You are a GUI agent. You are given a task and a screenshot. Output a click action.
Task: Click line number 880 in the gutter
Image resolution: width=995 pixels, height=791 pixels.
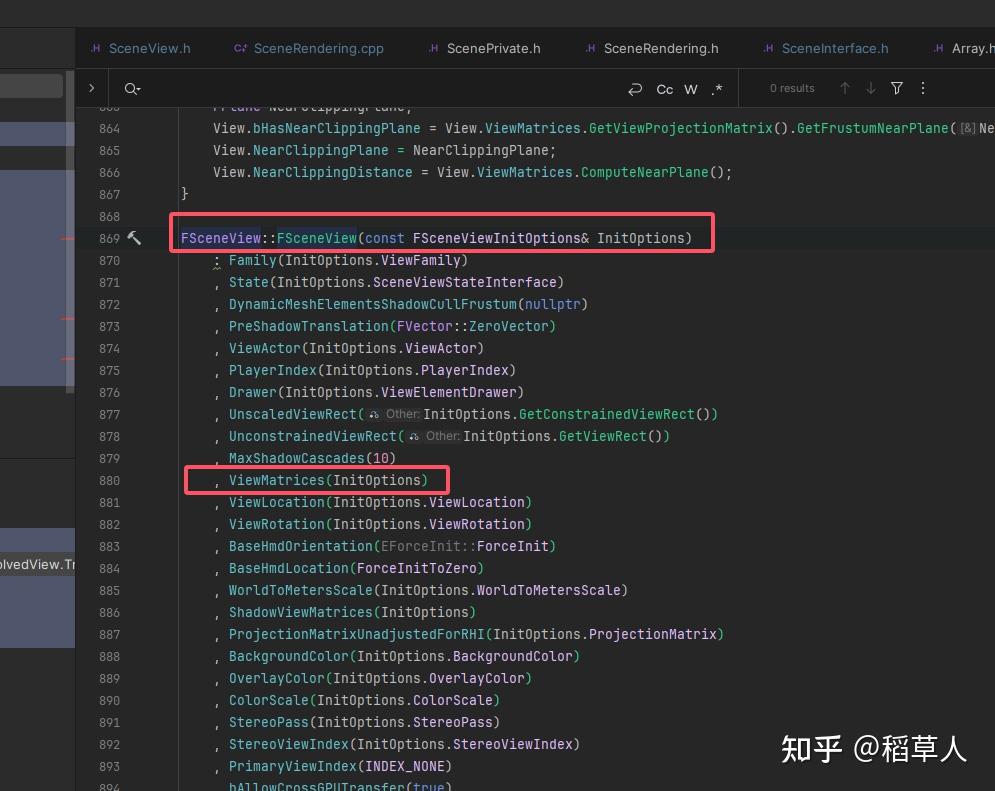pyautogui.click(x=110, y=480)
